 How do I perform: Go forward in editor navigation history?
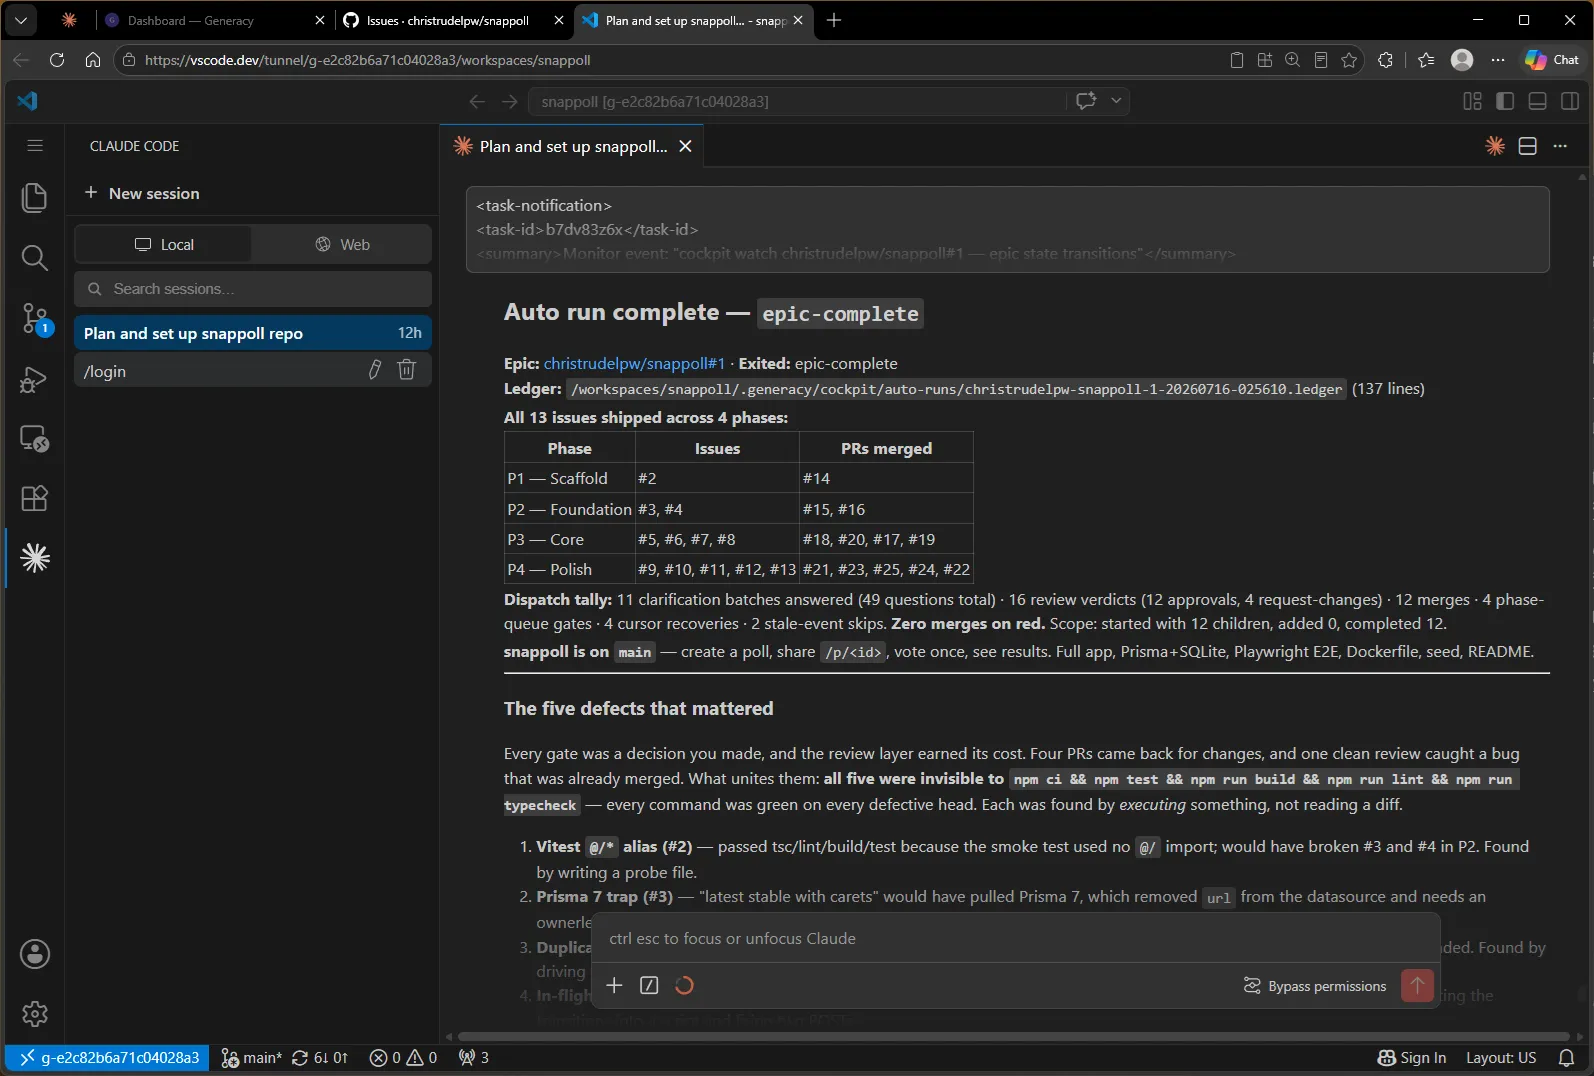(510, 101)
